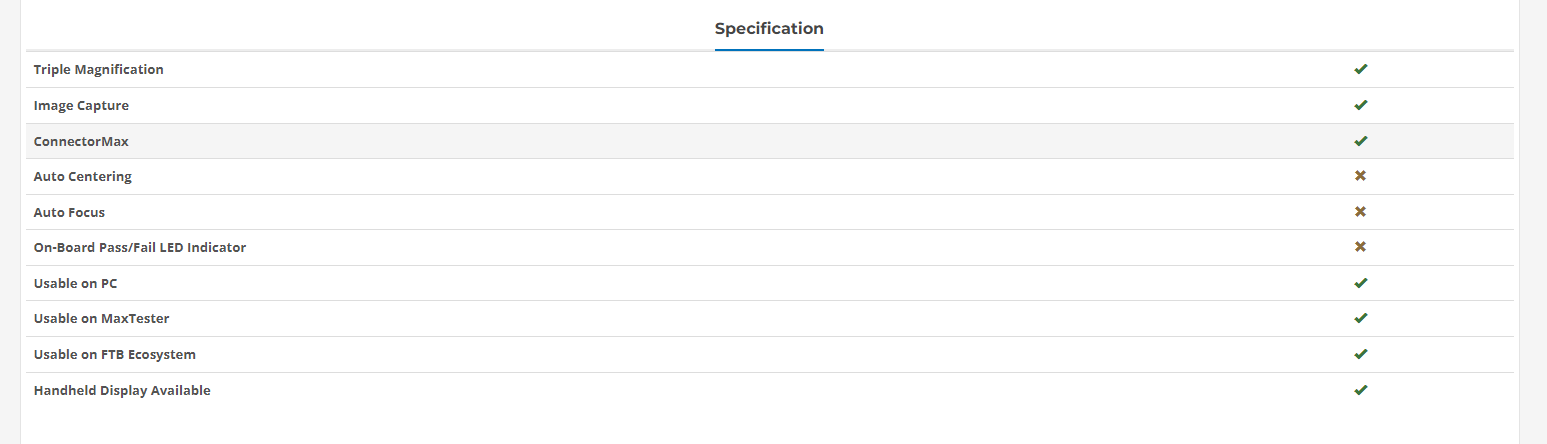Select the Triple Magnification row label

[x=98, y=70]
